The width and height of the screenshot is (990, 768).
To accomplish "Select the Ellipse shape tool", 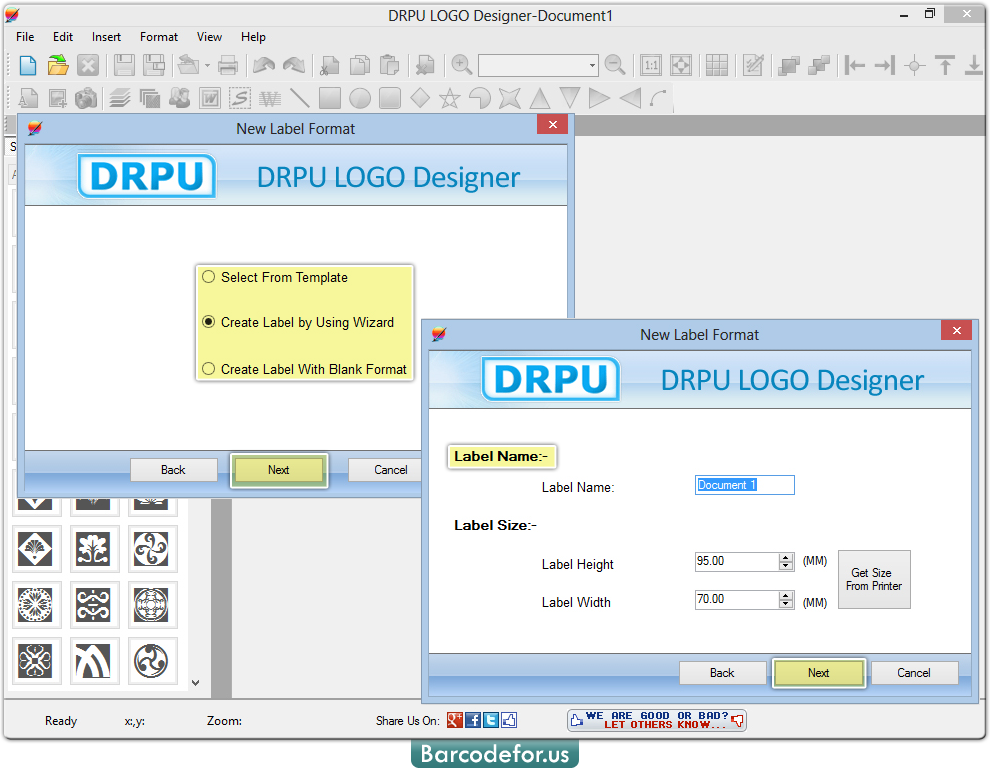I will pyautogui.click(x=359, y=97).
